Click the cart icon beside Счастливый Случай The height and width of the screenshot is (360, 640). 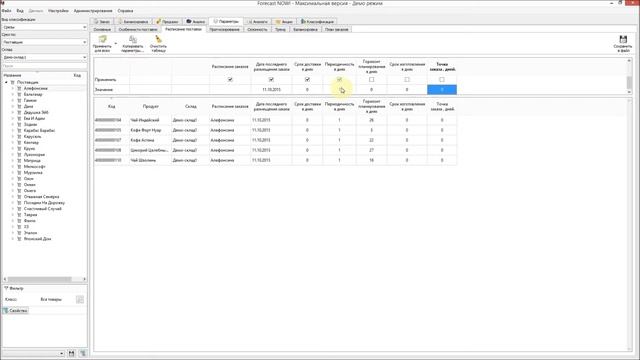[x=19, y=209]
